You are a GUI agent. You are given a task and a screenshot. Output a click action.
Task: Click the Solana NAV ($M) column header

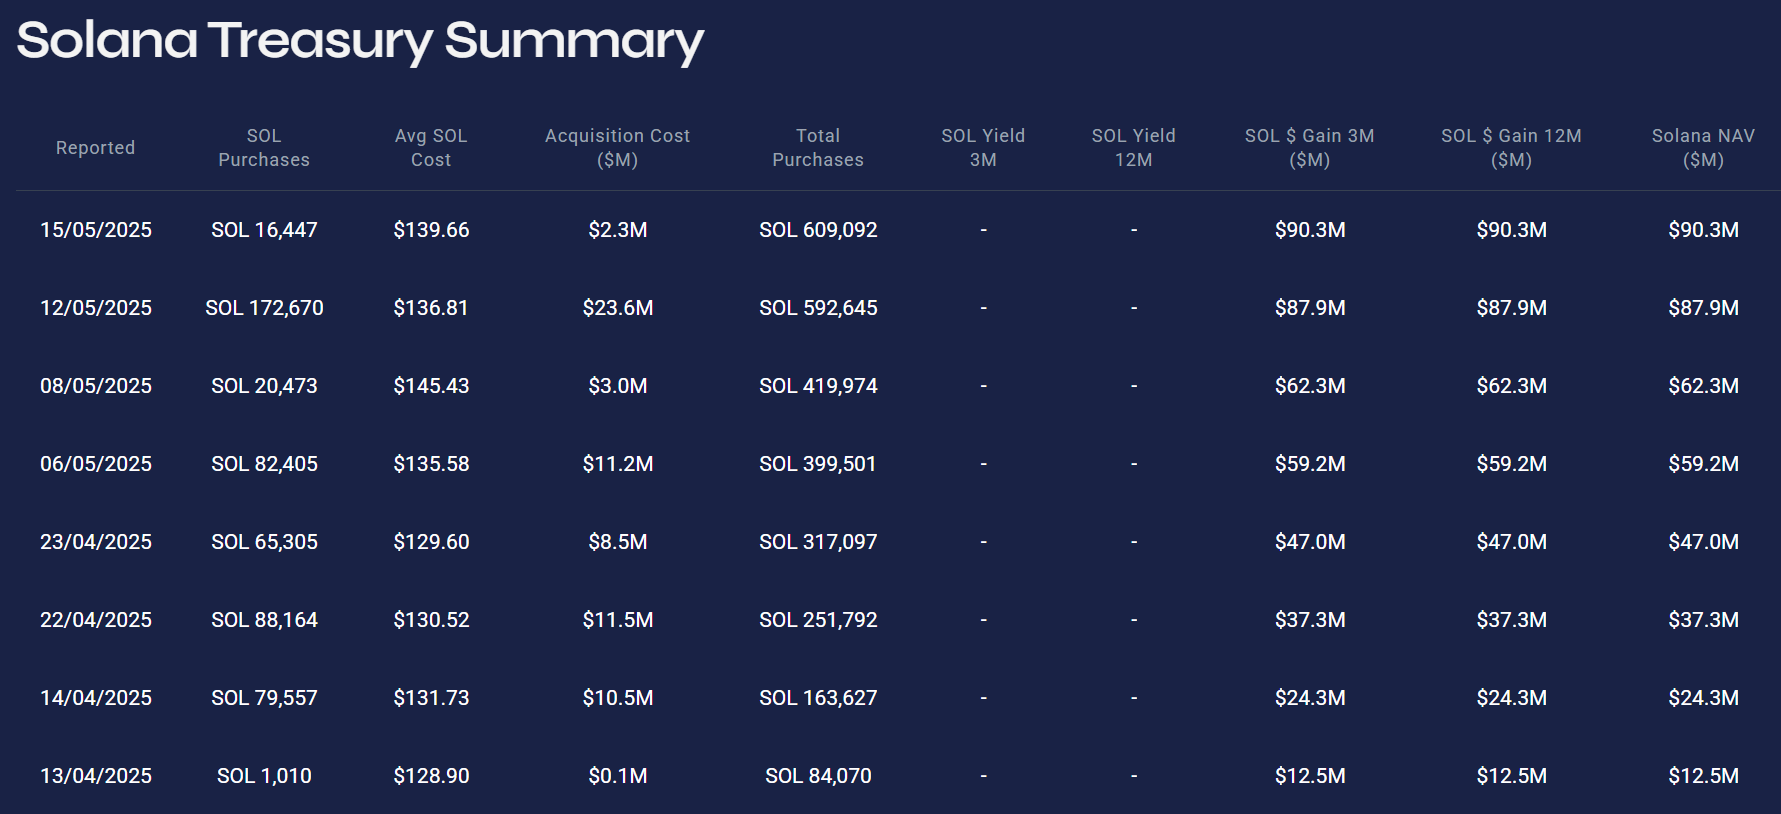click(1704, 148)
